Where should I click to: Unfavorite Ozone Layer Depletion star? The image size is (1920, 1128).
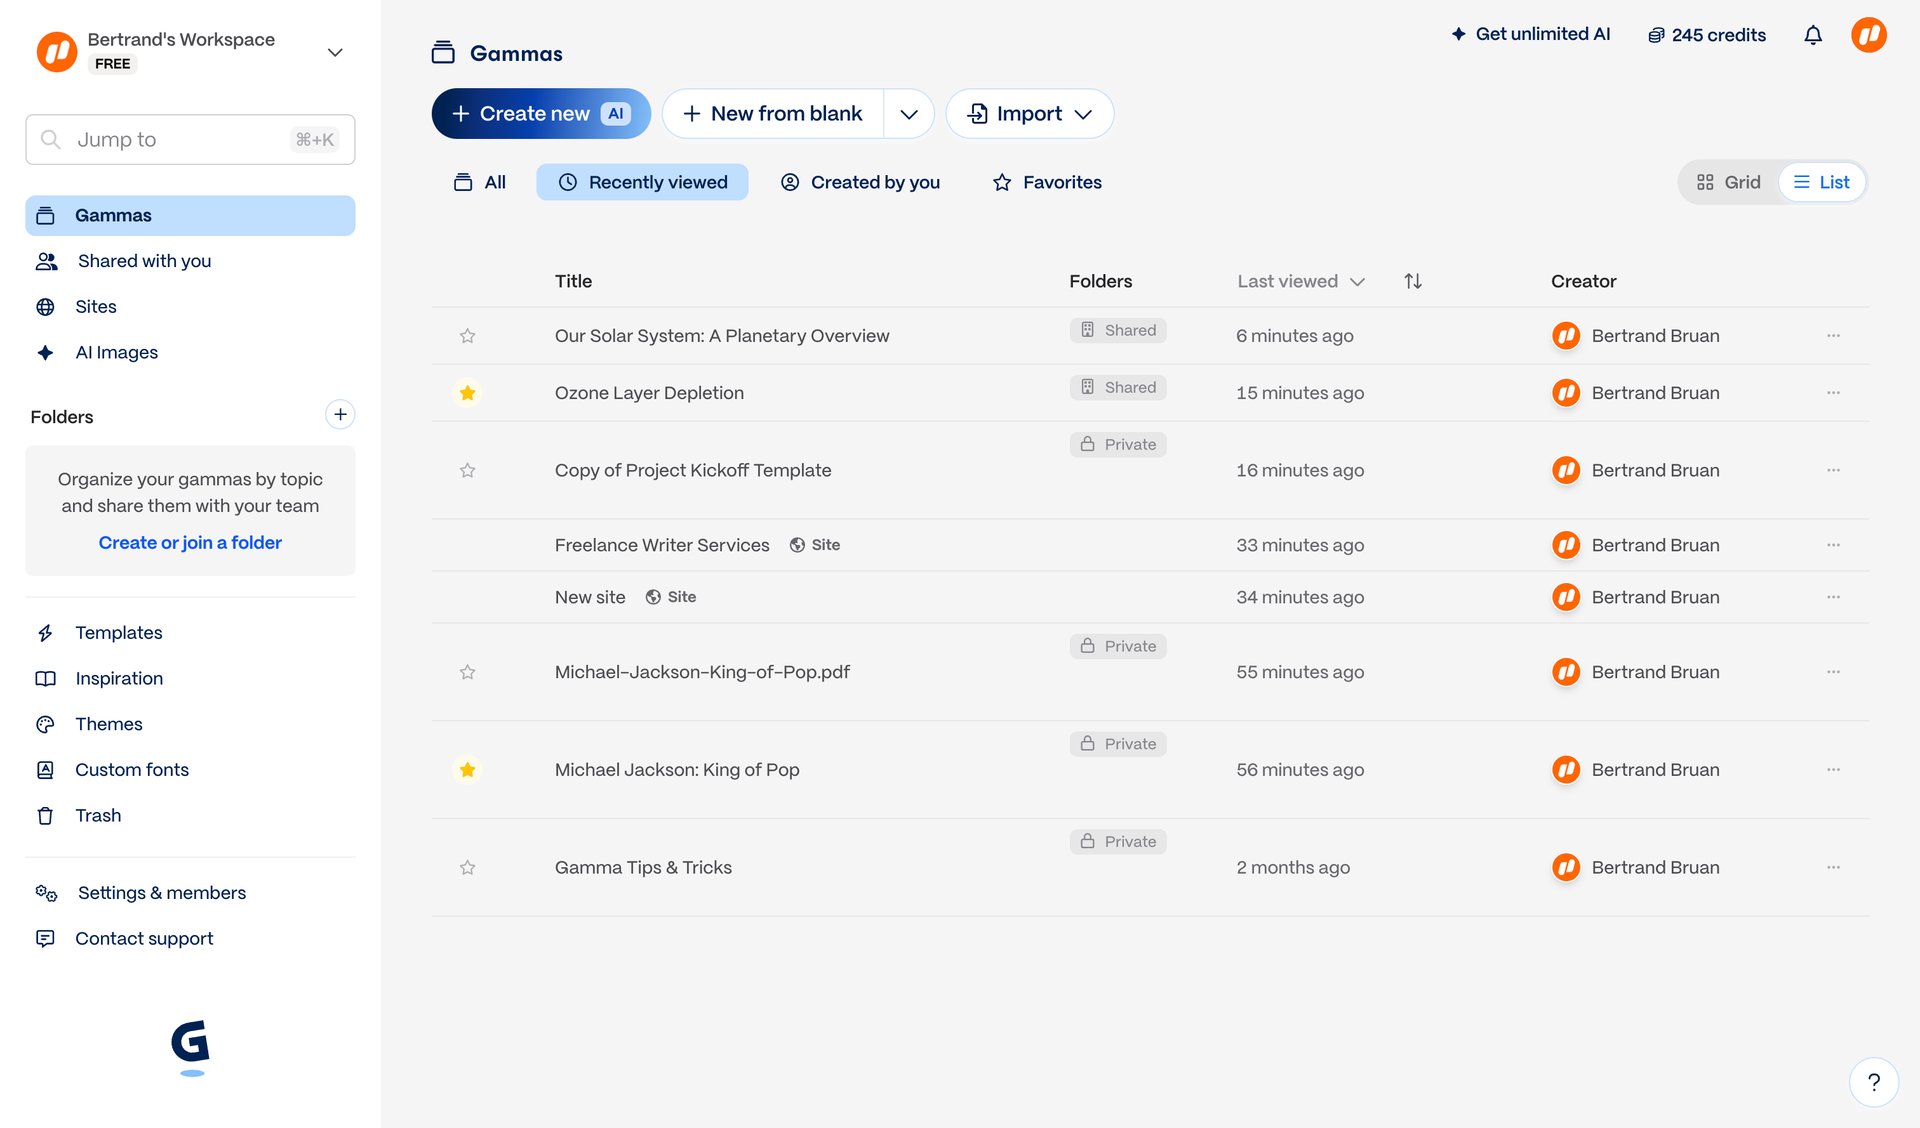pos(467,393)
